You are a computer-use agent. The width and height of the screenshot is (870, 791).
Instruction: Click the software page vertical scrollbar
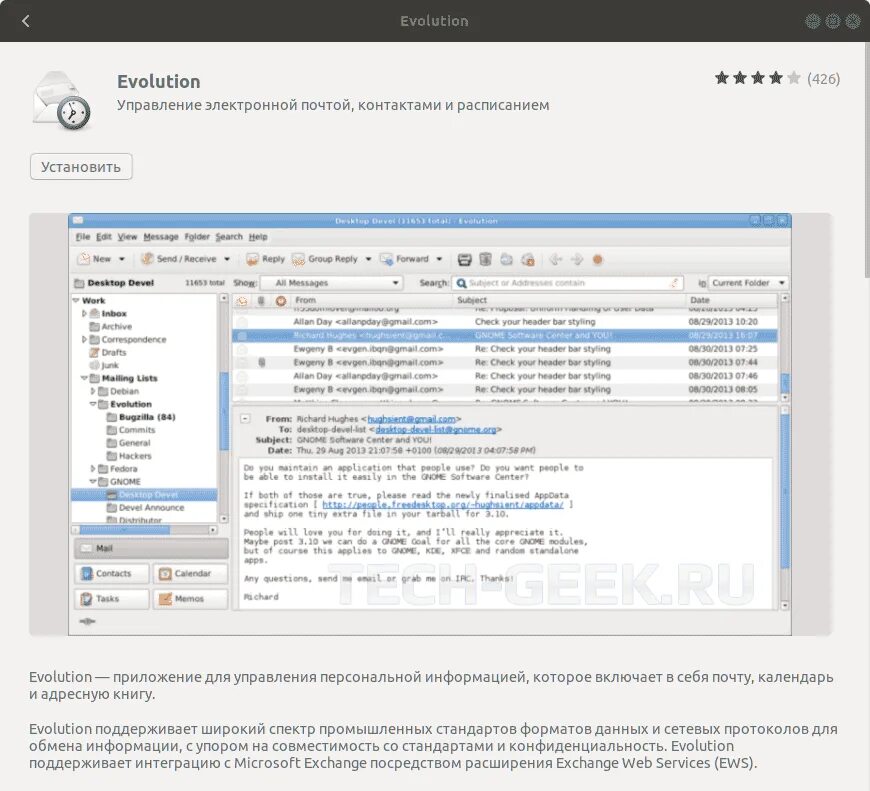click(x=867, y=161)
